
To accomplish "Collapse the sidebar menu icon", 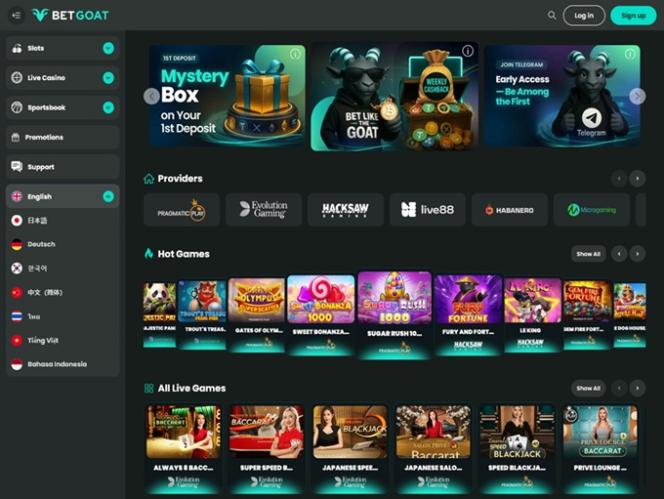I will pyautogui.click(x=15, y=15).
